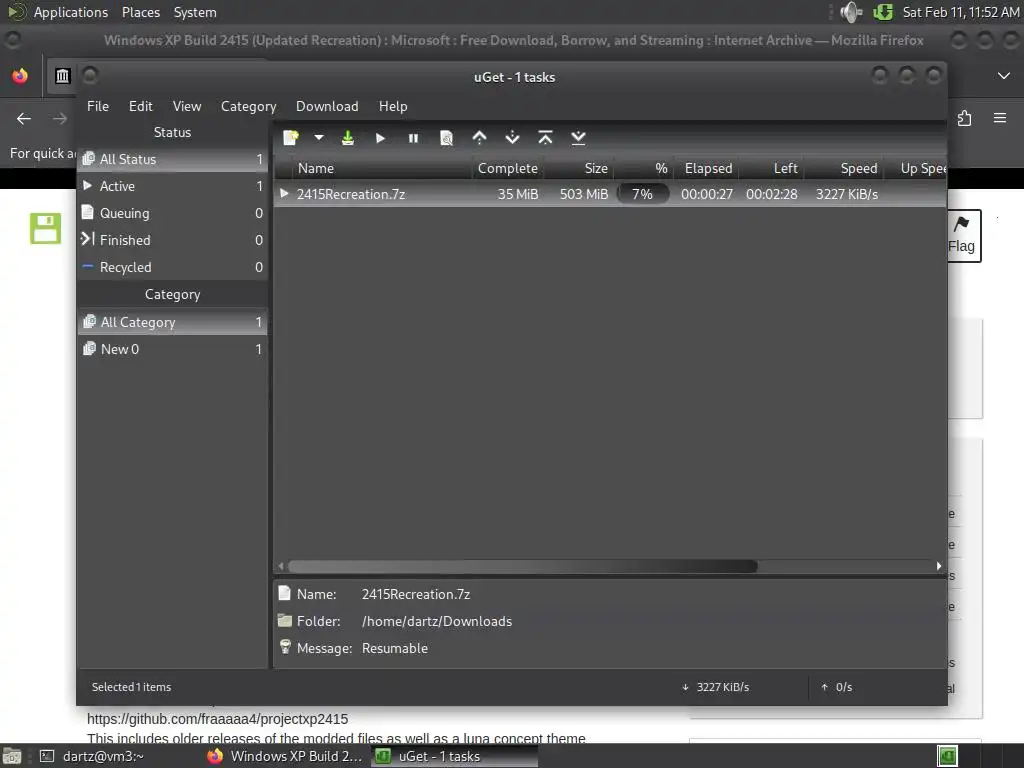Click the horizontal scrollbar in download list

[522, 566]
